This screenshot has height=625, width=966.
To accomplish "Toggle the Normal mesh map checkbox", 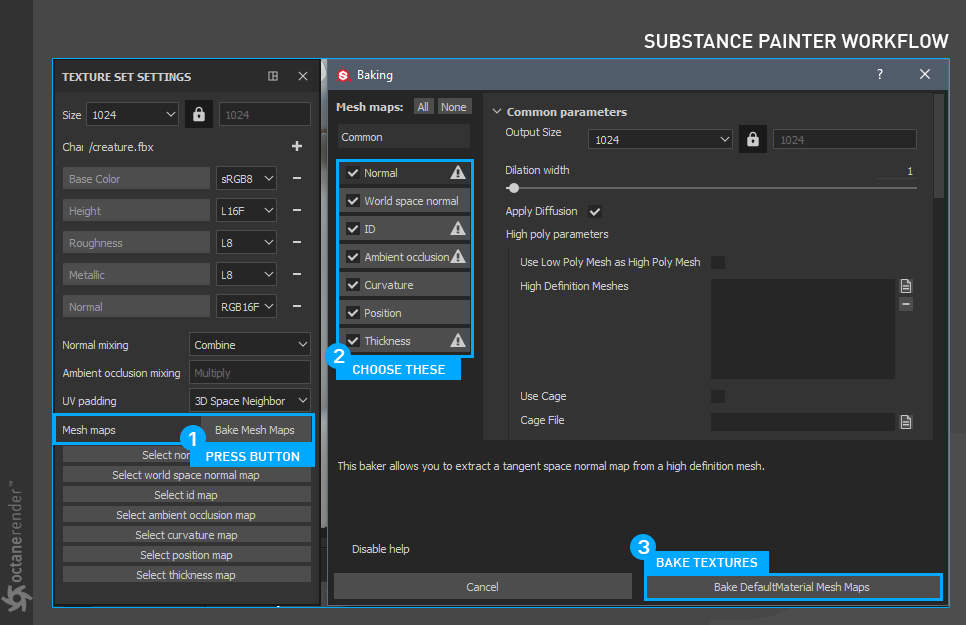I will (x=353, y=173).
